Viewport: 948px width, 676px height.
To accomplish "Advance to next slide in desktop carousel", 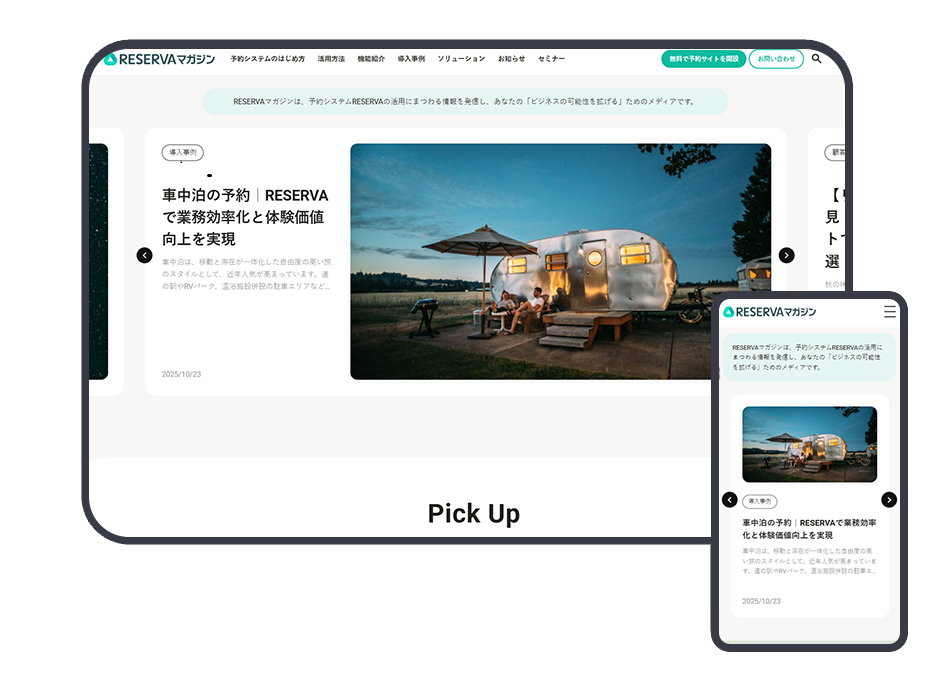I will [786, 255].
